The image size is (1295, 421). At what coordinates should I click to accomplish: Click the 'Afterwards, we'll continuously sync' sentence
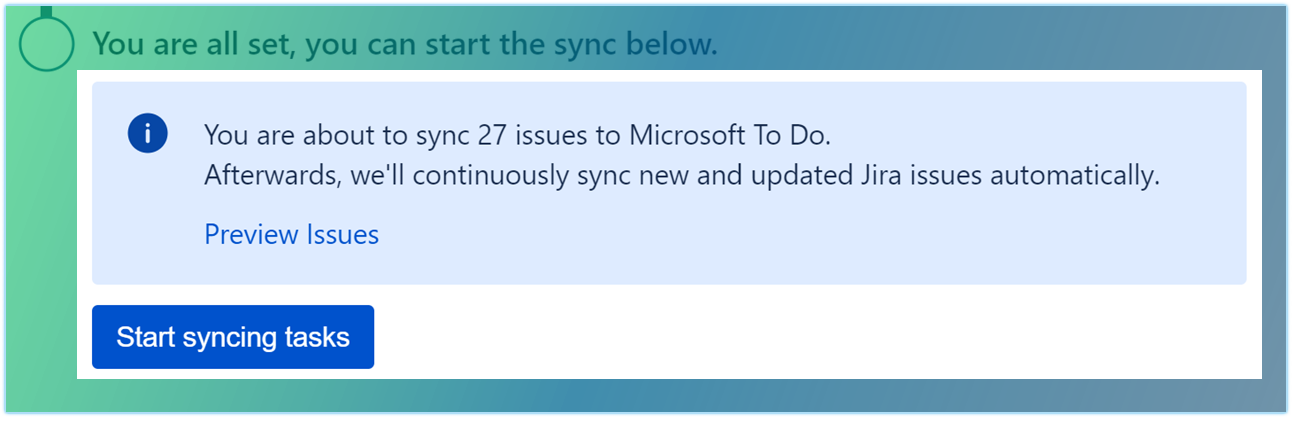point(681,176)
